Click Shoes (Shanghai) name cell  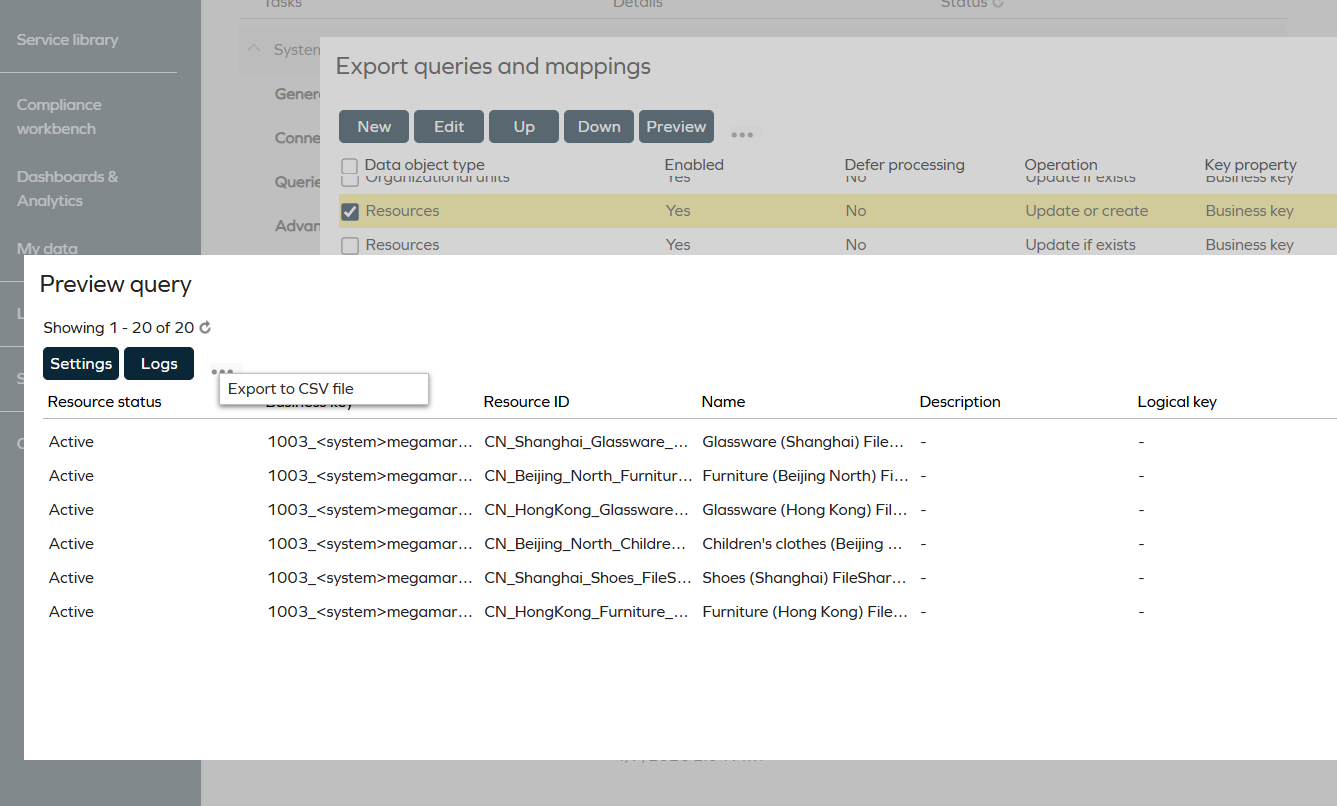point(805,578)
